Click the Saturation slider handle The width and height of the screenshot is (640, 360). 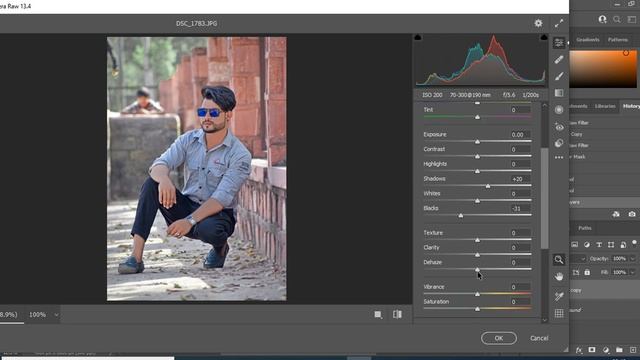[477, 309]
